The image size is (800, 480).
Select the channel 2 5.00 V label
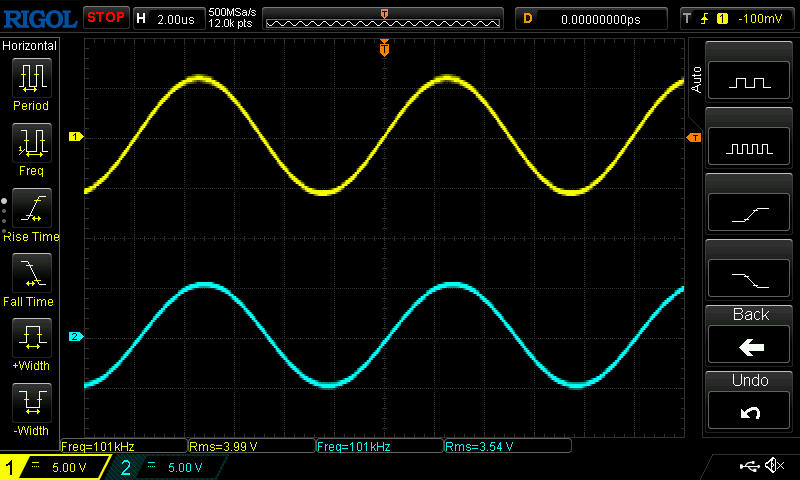coord(185,467)
